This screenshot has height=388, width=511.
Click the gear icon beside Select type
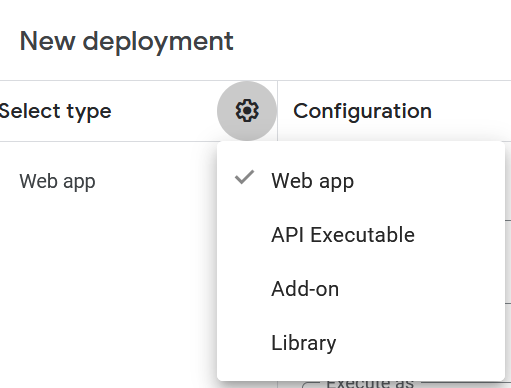click(247, 111)
